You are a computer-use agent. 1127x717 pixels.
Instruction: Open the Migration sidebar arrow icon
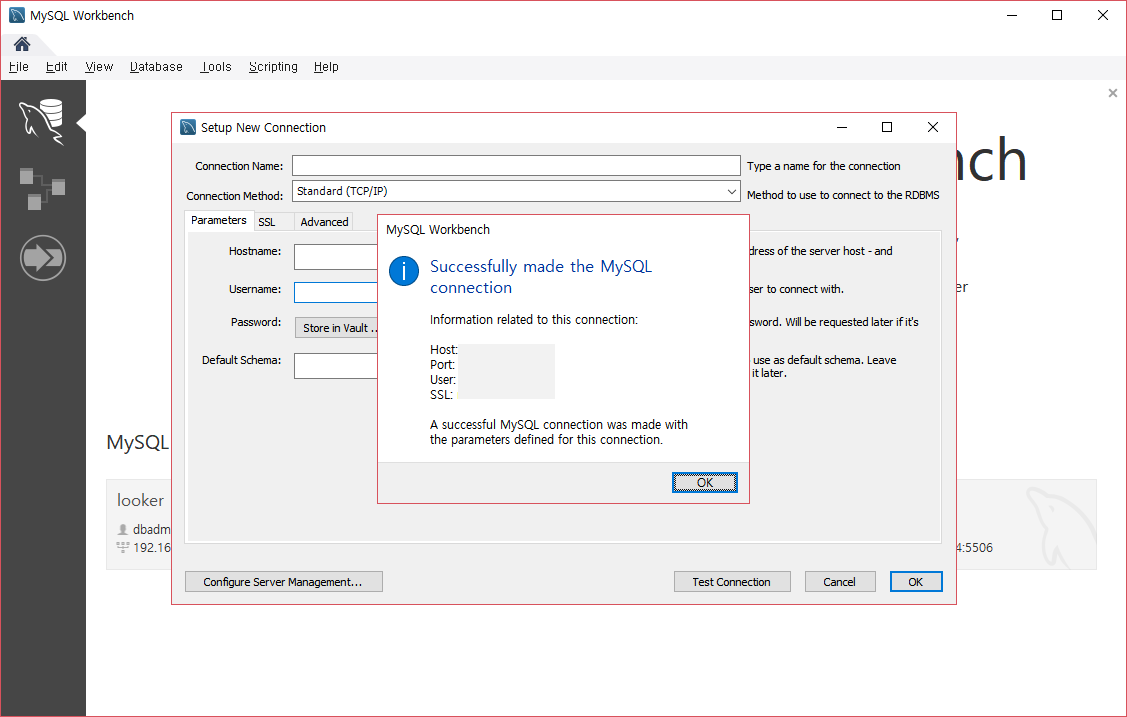click(42, 257)
